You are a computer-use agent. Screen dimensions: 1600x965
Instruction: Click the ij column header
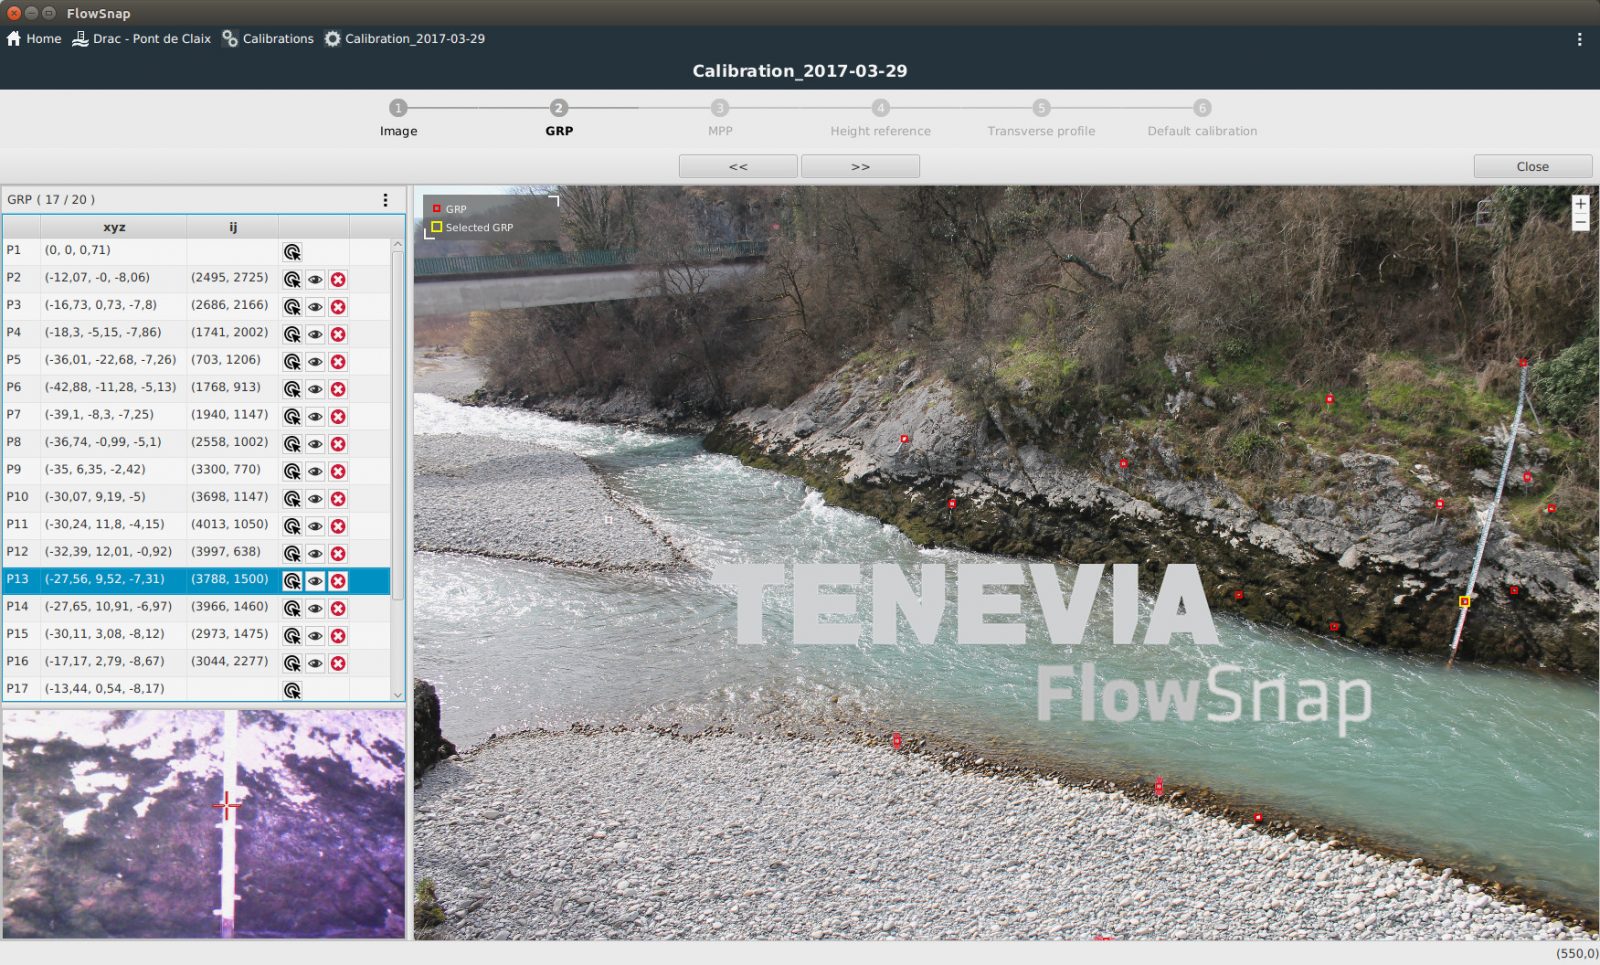[x=233, y=227]
